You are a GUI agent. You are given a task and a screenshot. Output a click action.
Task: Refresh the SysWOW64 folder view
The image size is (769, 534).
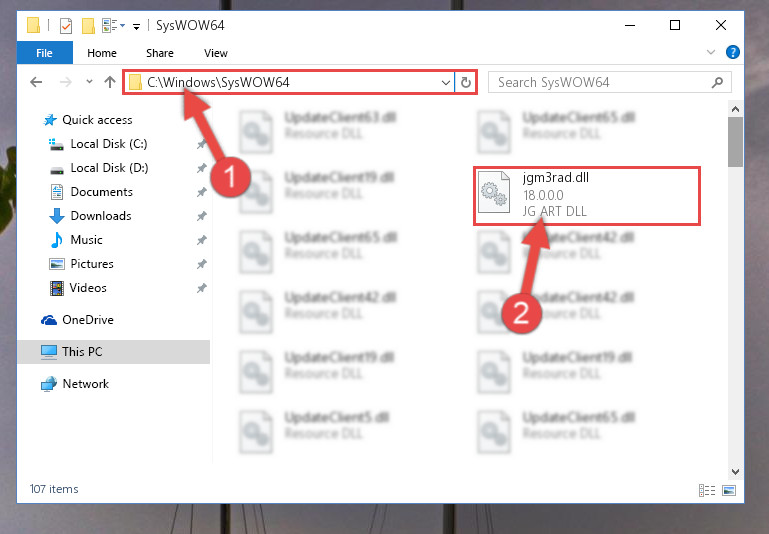465,82
